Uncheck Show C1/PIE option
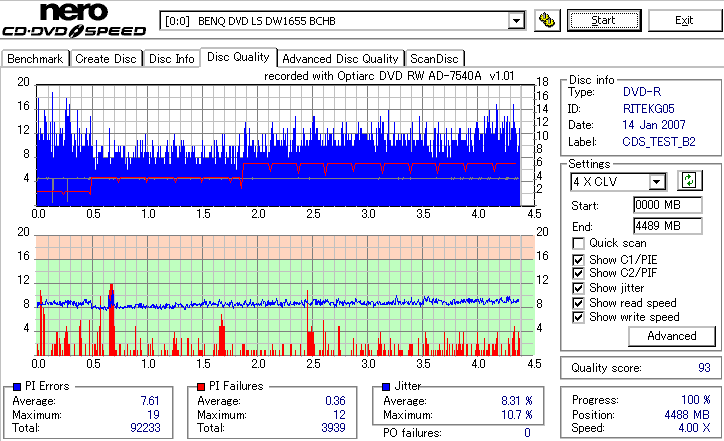Viewport: 724px width, 441px height. click(578, 260)
